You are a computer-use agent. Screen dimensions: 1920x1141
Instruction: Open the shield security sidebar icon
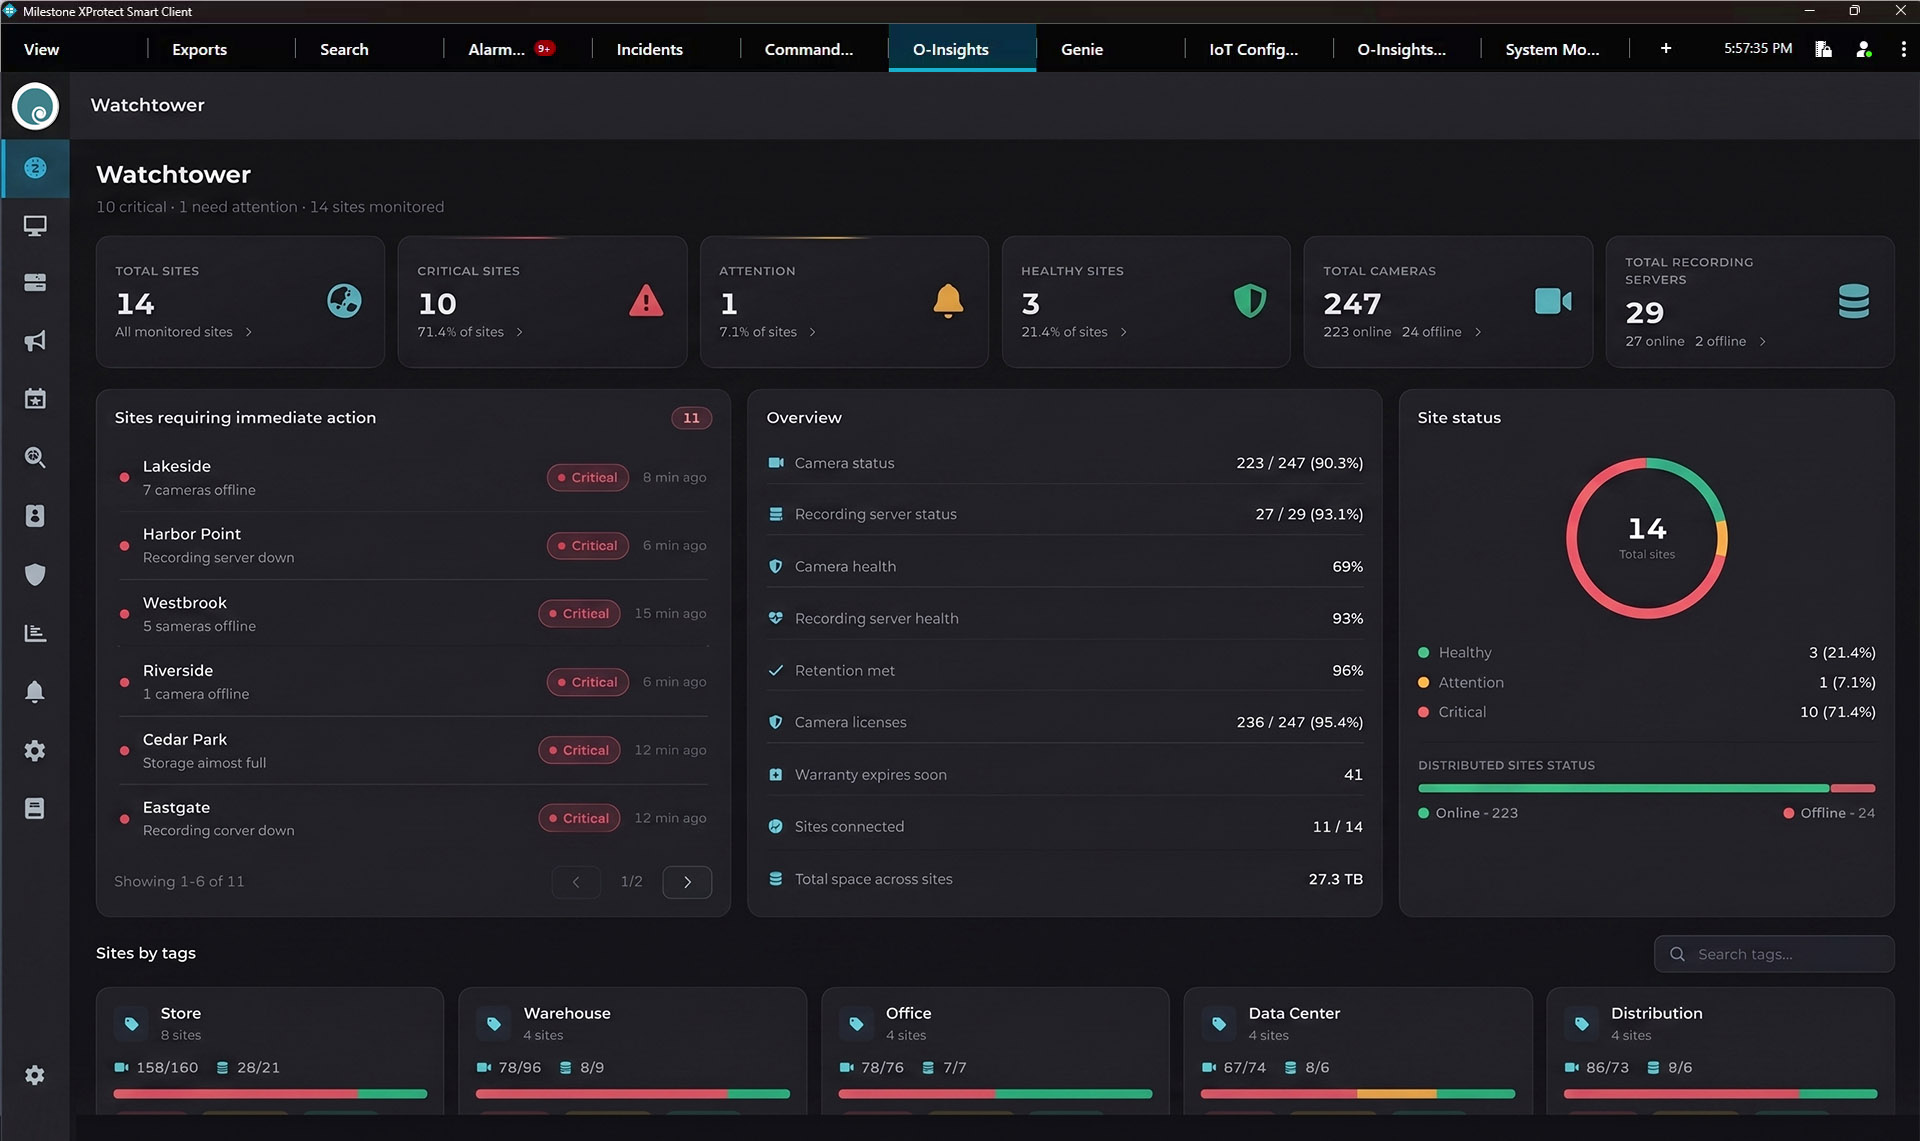coord(35,574)
